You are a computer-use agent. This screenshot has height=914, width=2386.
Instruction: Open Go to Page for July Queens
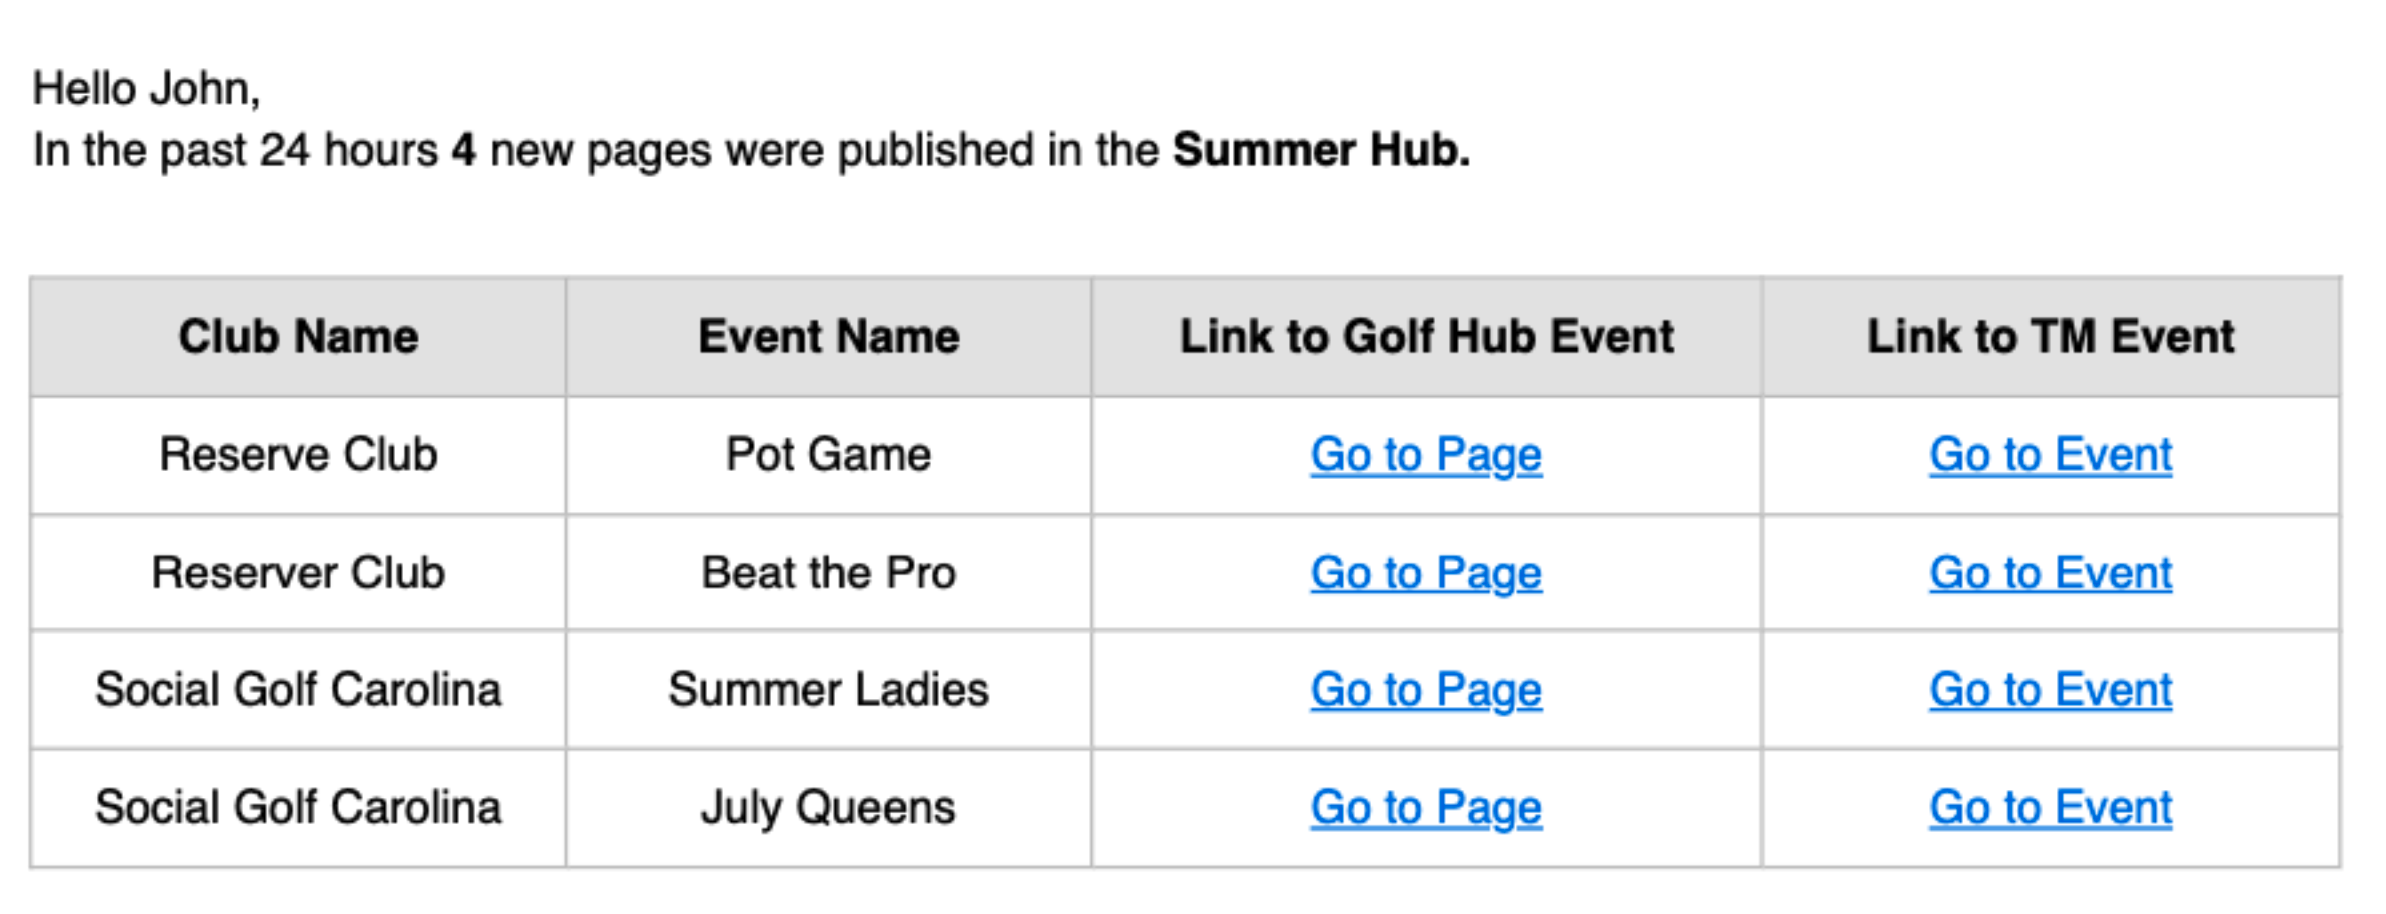click(x=1426, y=809)
